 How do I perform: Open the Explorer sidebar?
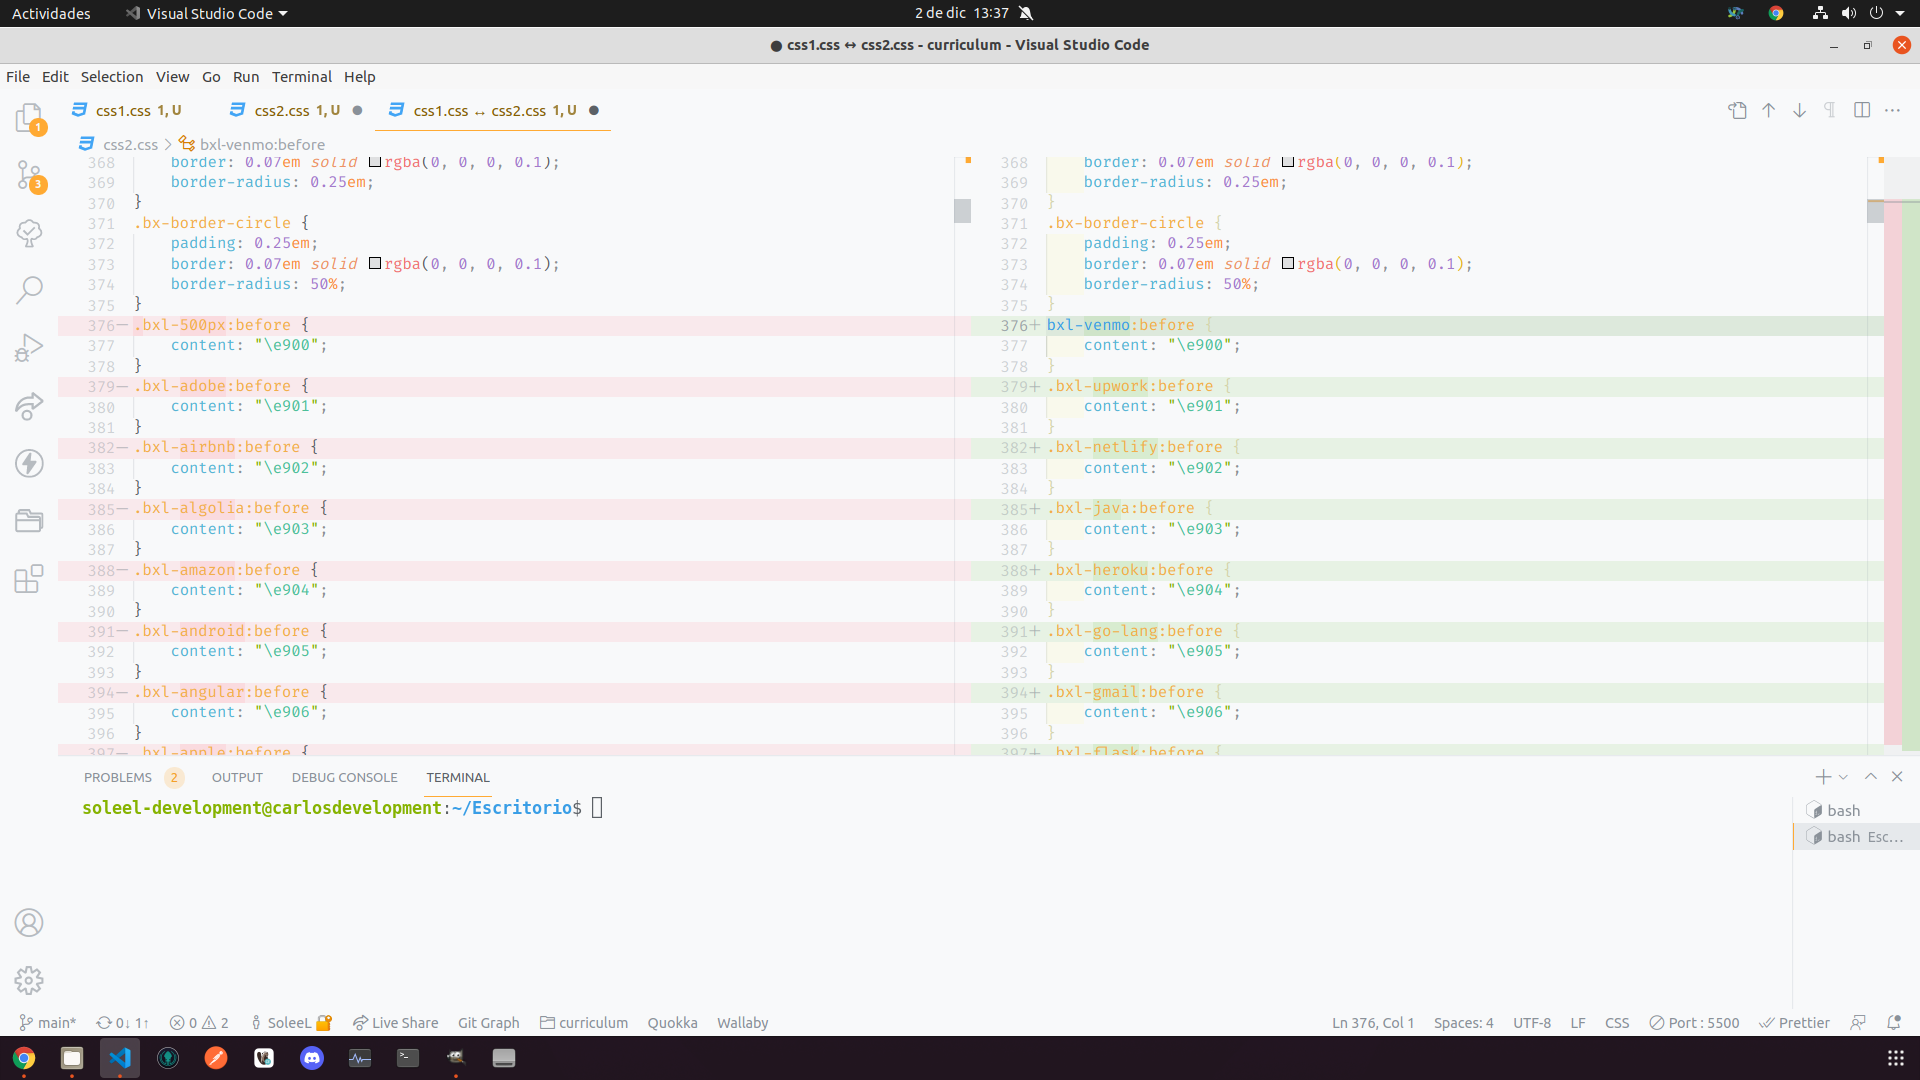(x=29, y=117)
